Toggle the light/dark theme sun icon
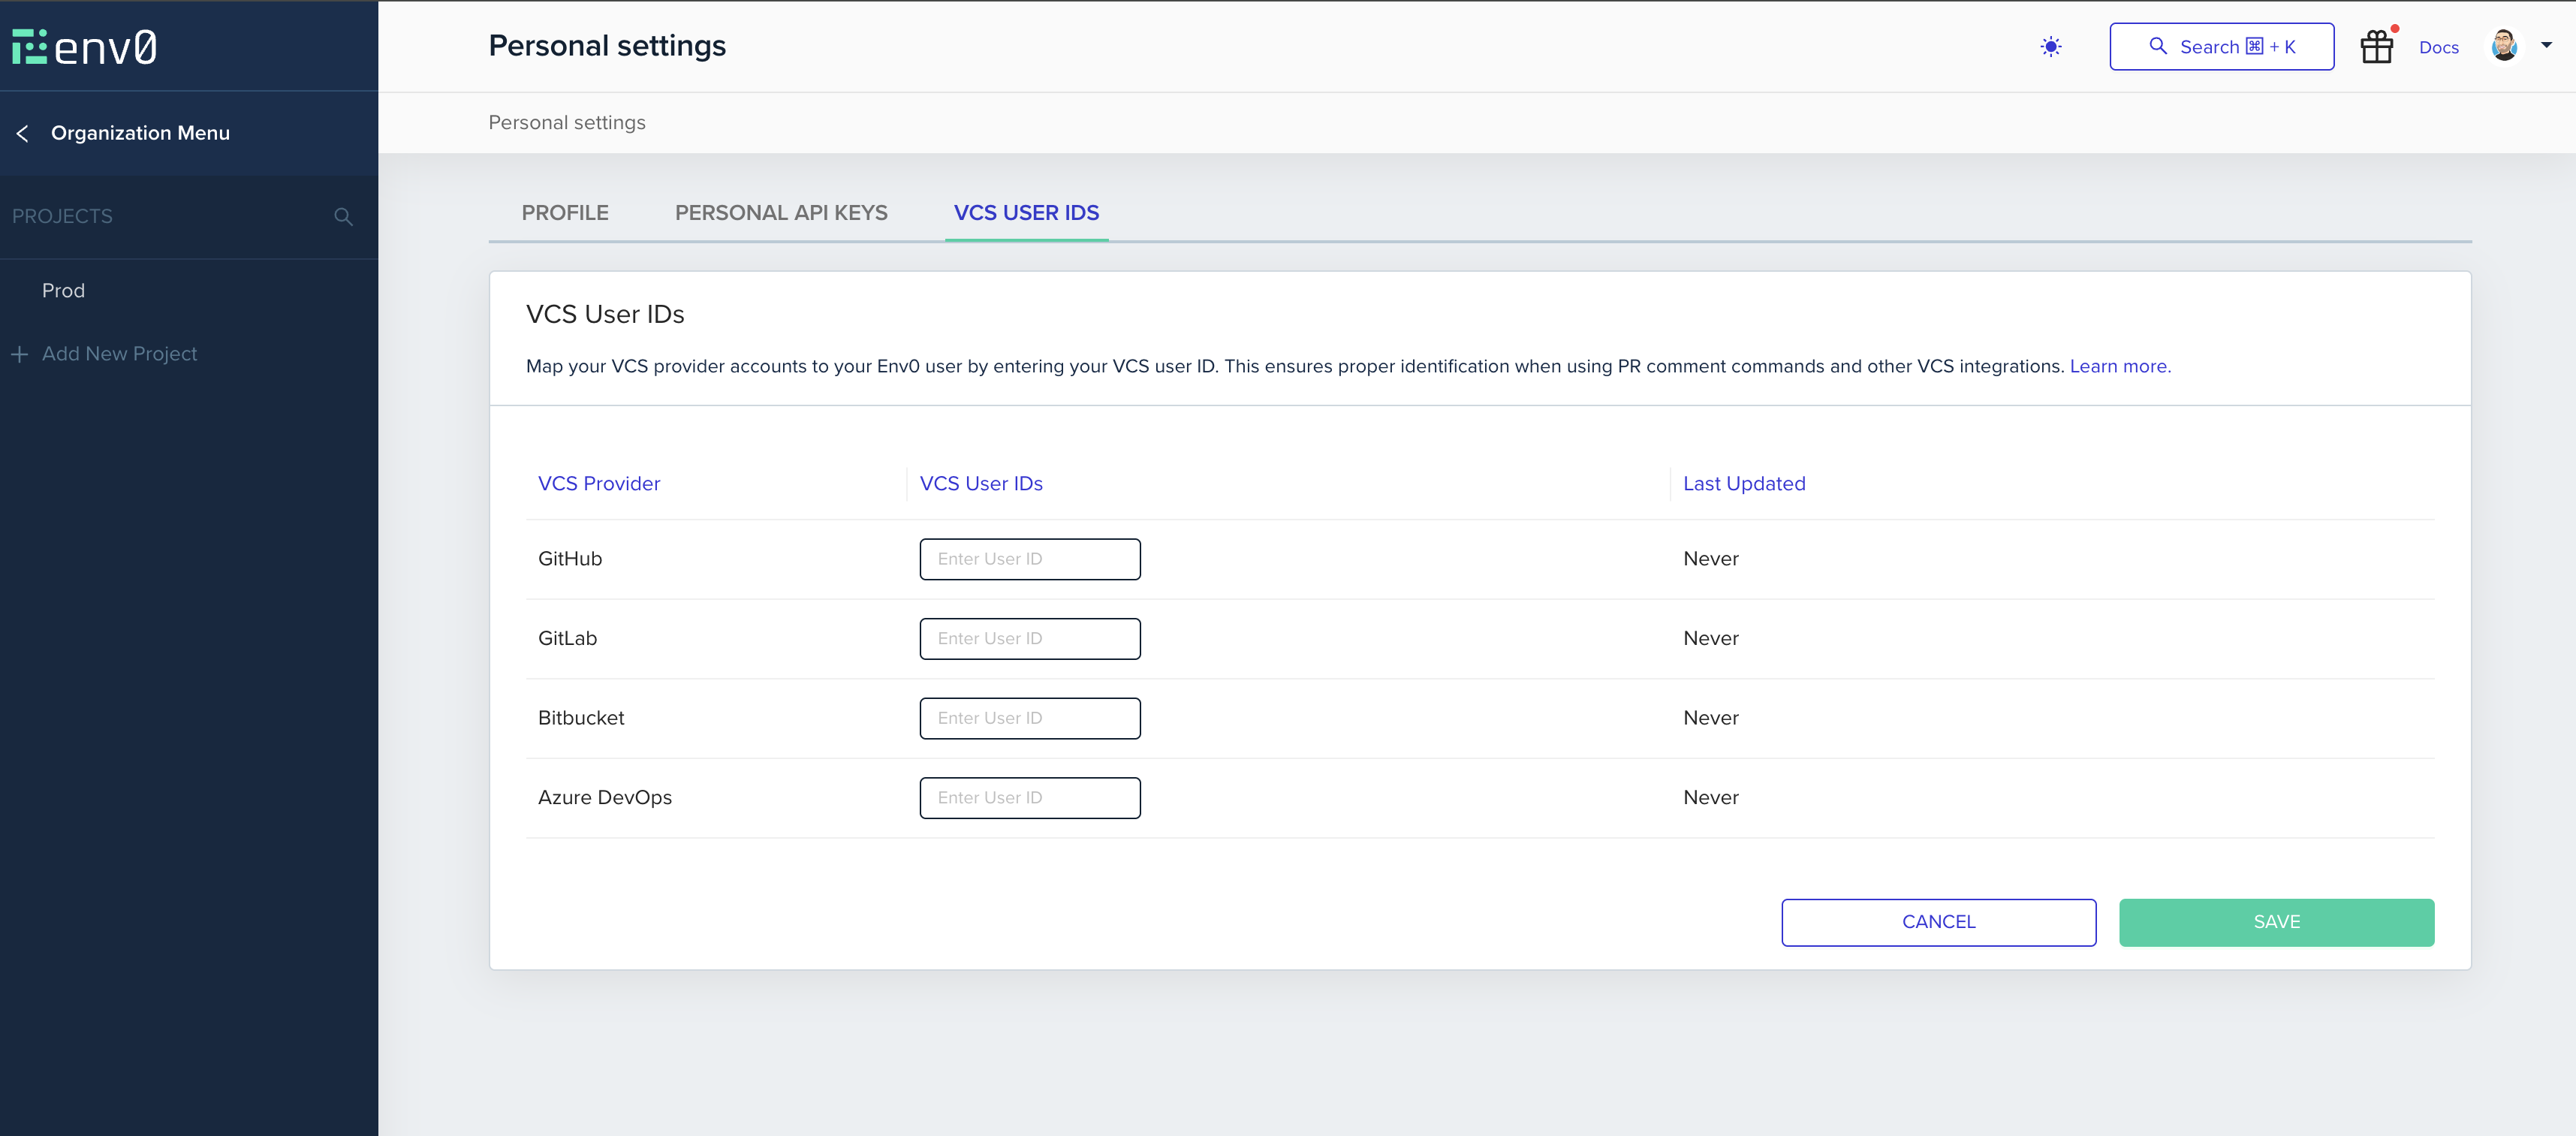The image size is (2576, 1136). pos(2050,47)
